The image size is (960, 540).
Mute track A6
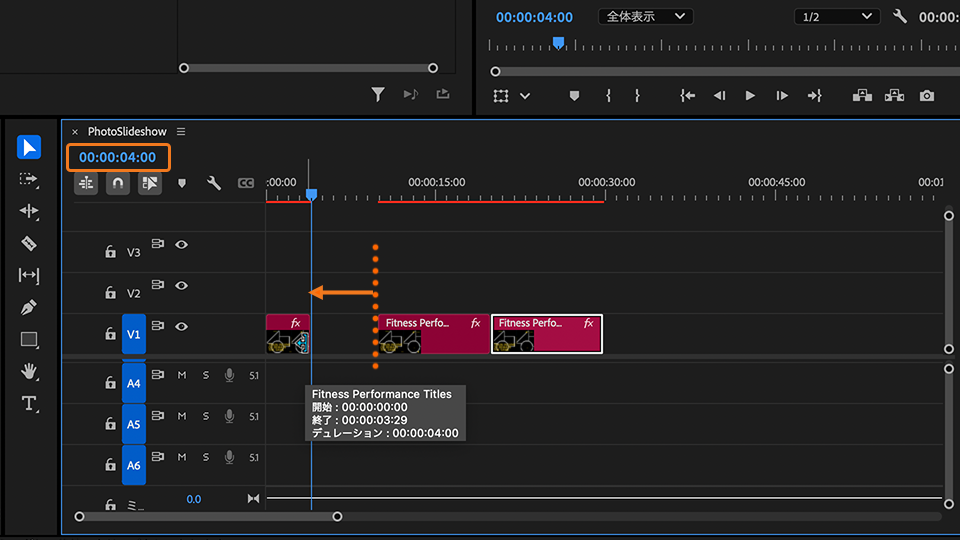[x=182, y=457]
